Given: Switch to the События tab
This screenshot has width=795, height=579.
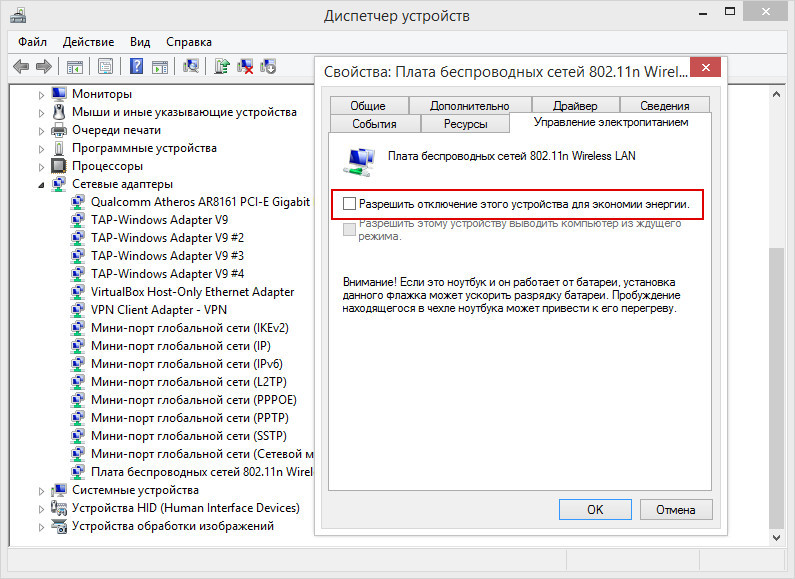Looking at the screenshot, I should pyautogui.click(x=375, y=124).
